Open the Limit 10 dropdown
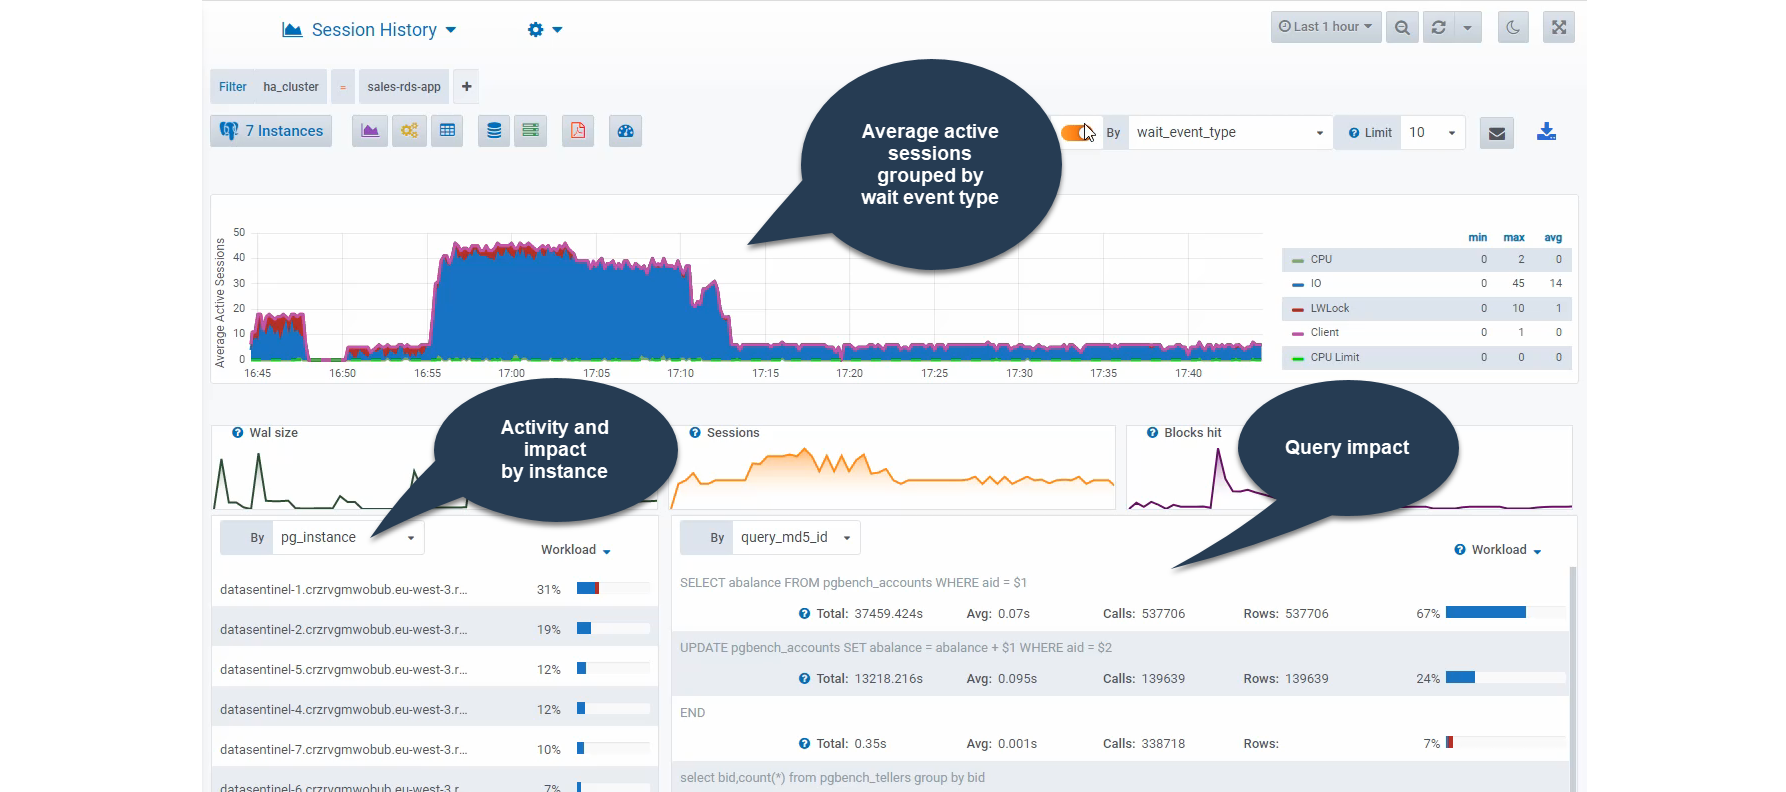Image resolution: width=1786 pixels, height=792 pixels. (1431, 133)
